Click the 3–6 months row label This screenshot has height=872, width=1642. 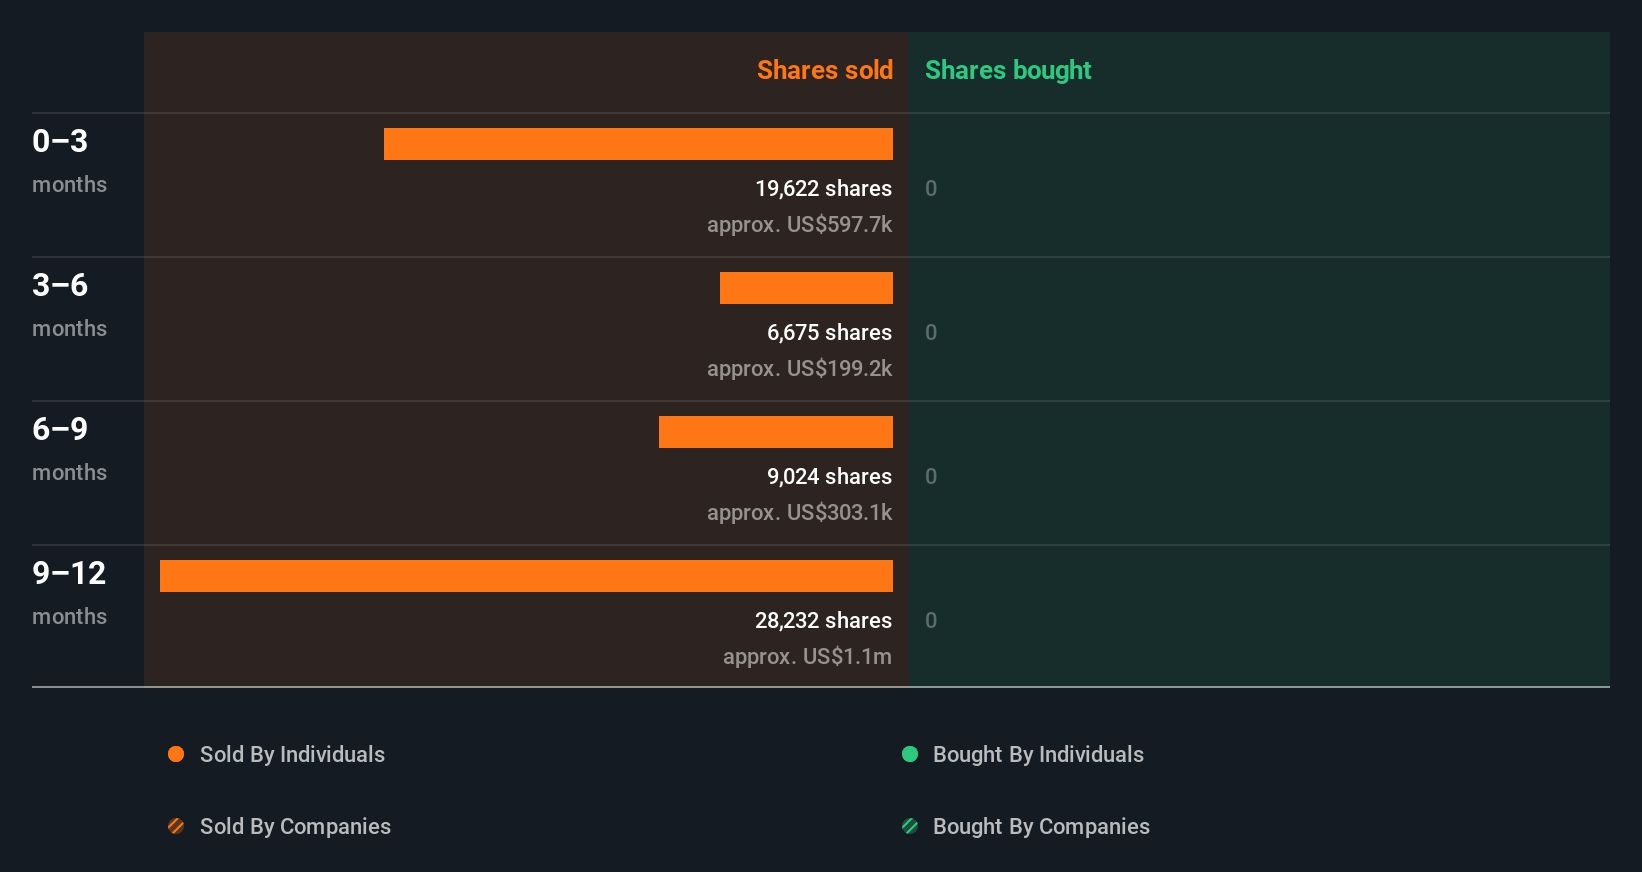69,304
